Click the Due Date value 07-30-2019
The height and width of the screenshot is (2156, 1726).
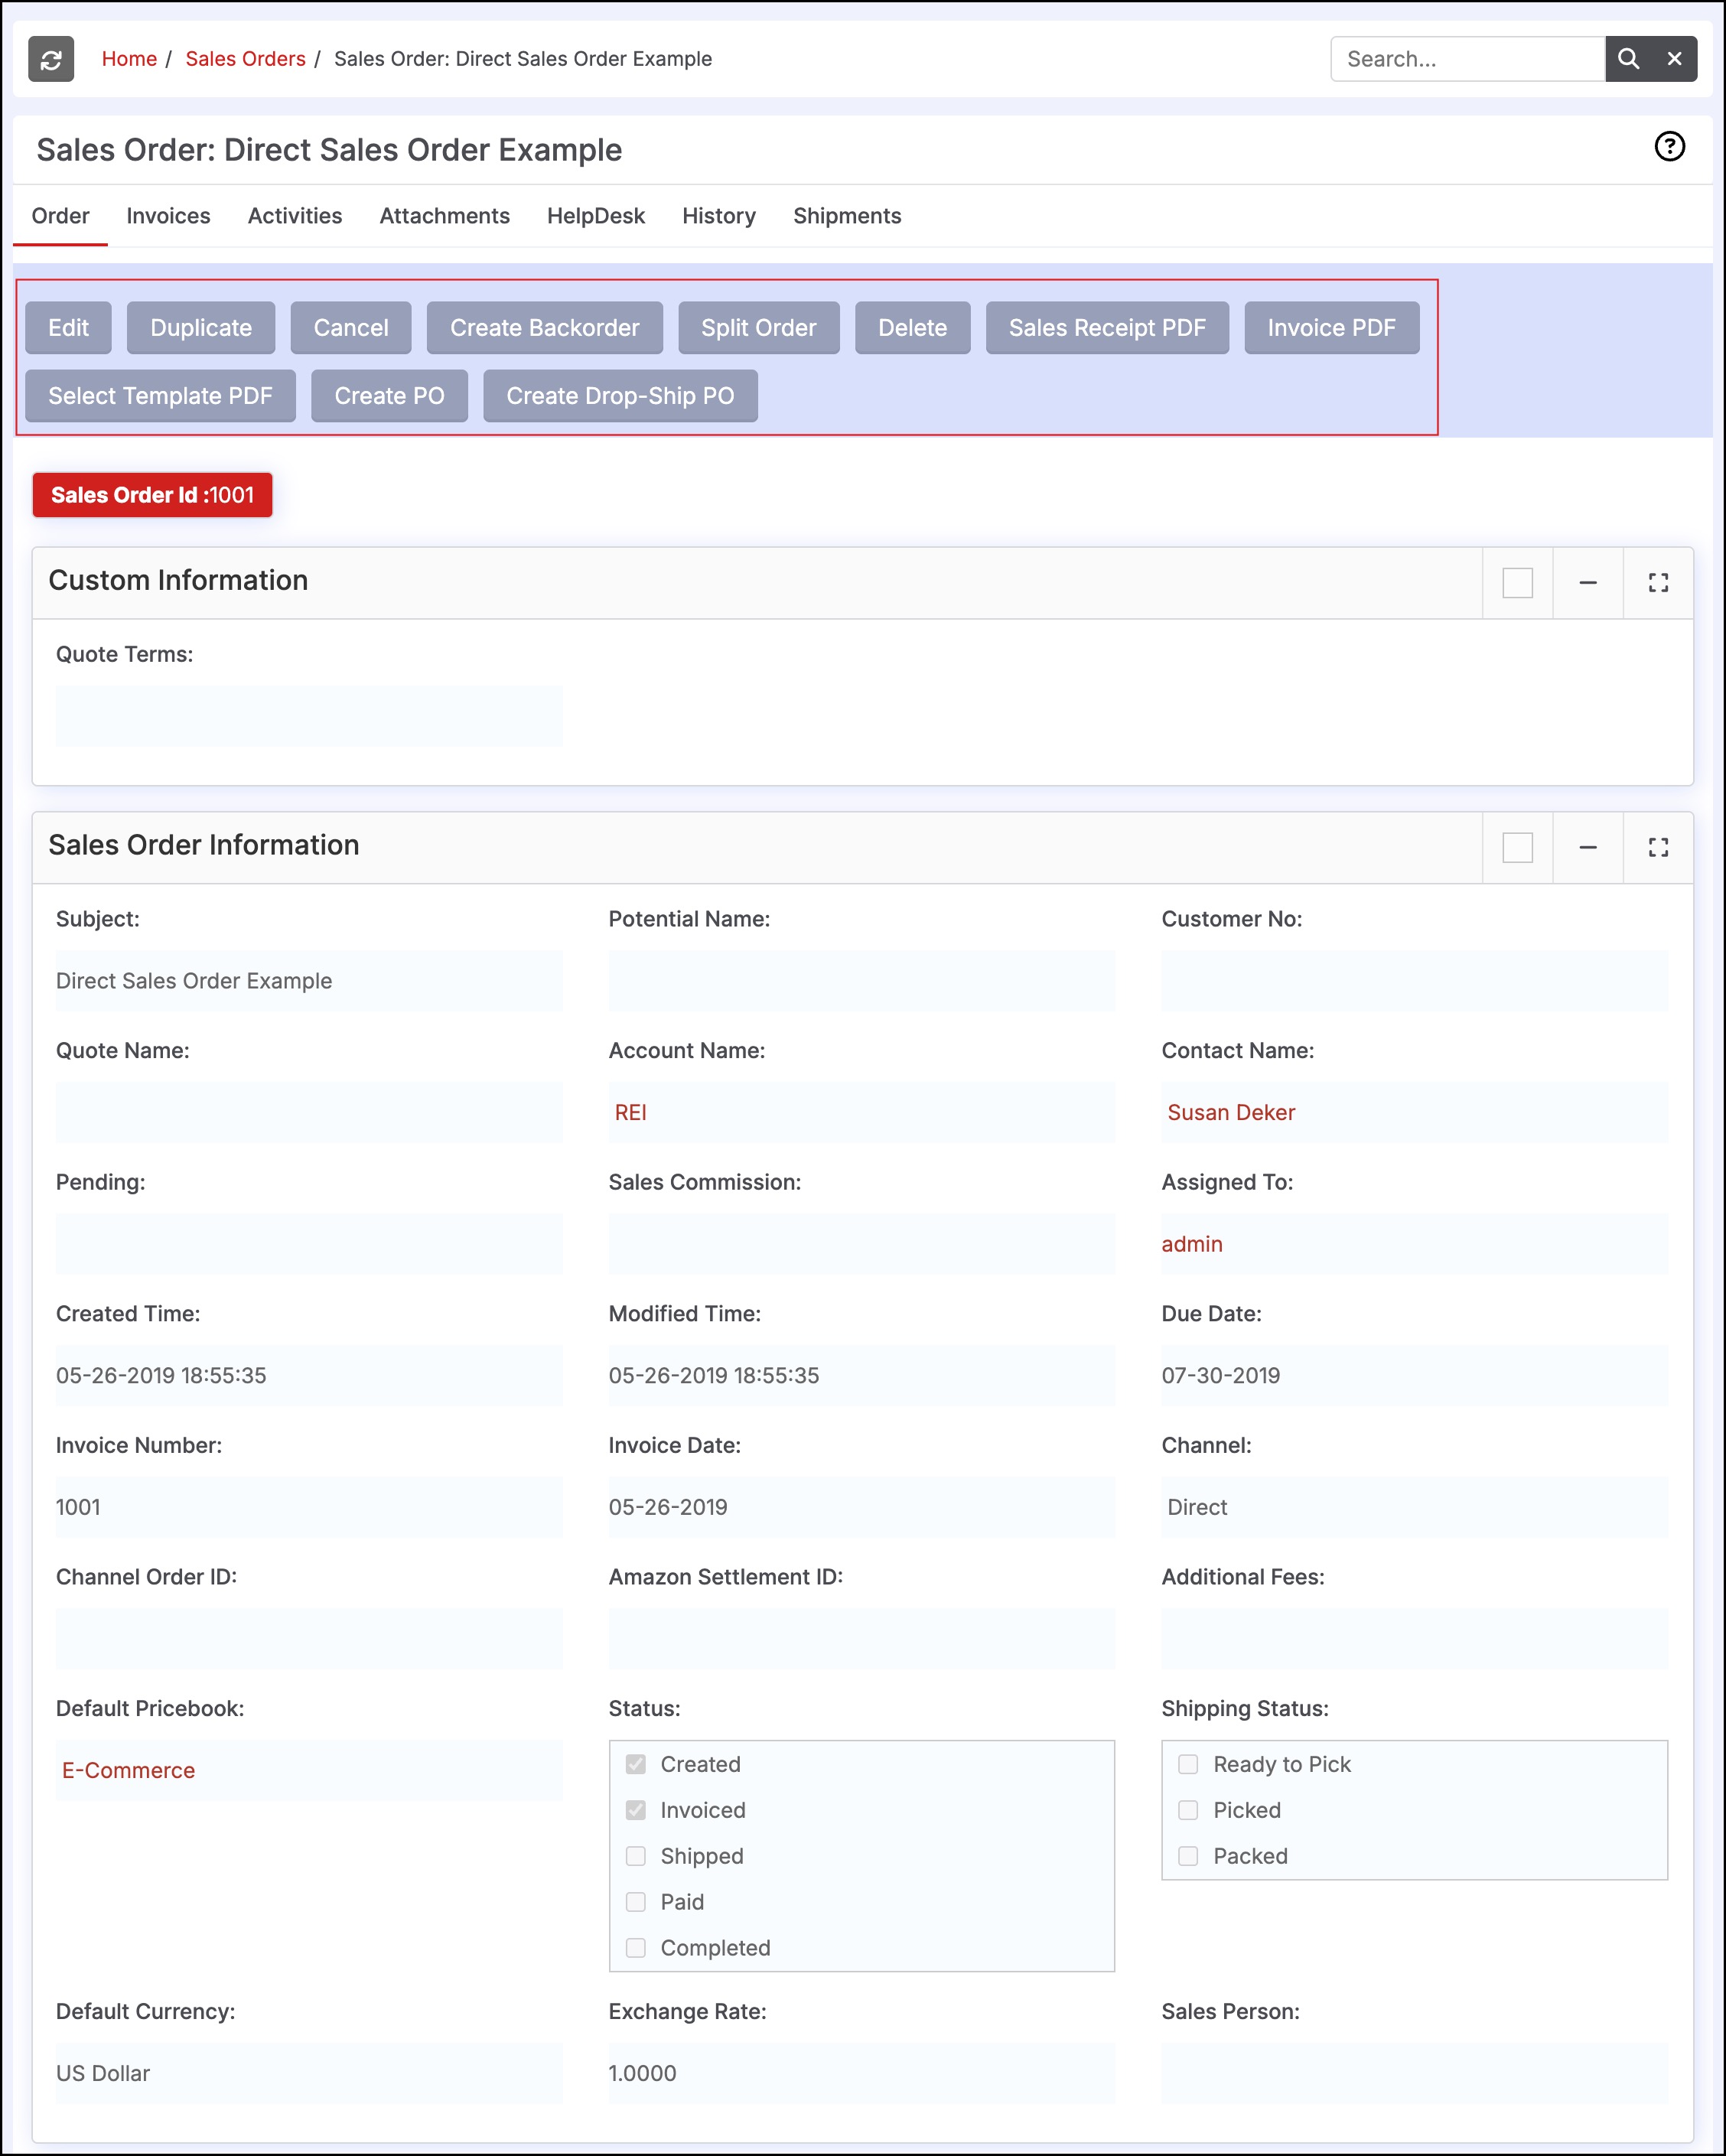(x=1221, y=1376)
